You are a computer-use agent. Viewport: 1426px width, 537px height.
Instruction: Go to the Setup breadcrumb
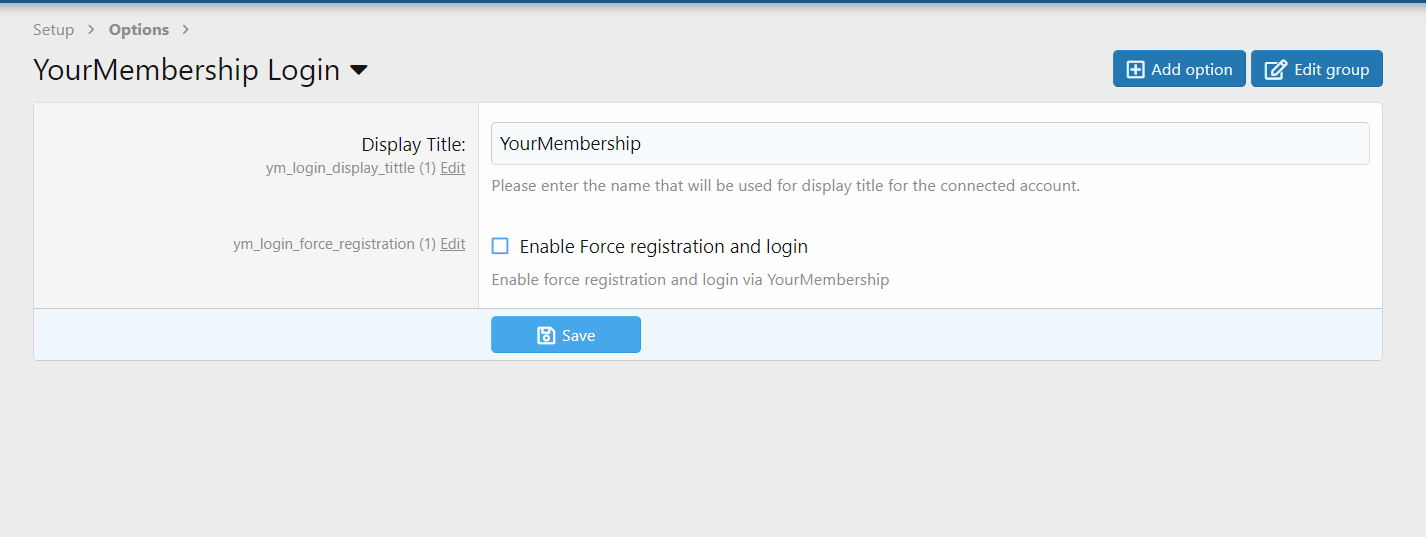click(x=53, y=30)
